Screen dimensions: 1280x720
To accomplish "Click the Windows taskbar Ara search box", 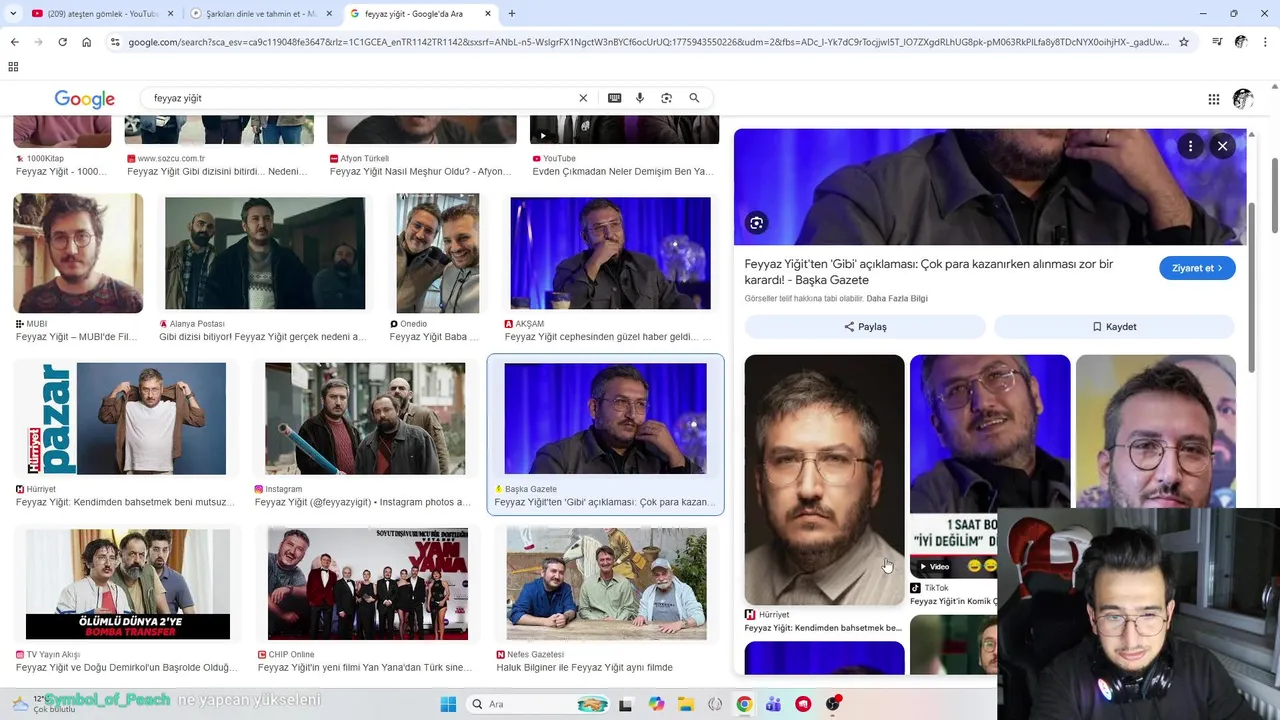I will tap(536, 704).
